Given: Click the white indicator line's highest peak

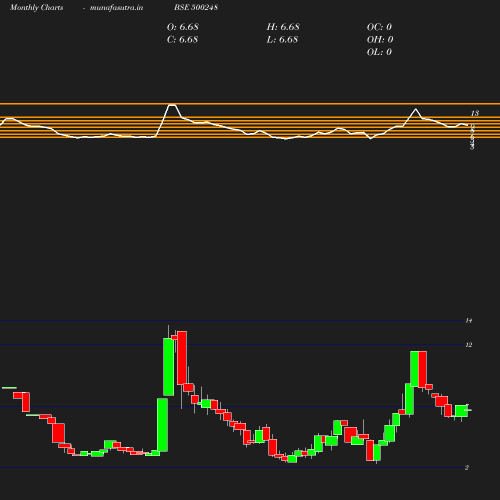Looking at the screenshot, I should (172, 105).
